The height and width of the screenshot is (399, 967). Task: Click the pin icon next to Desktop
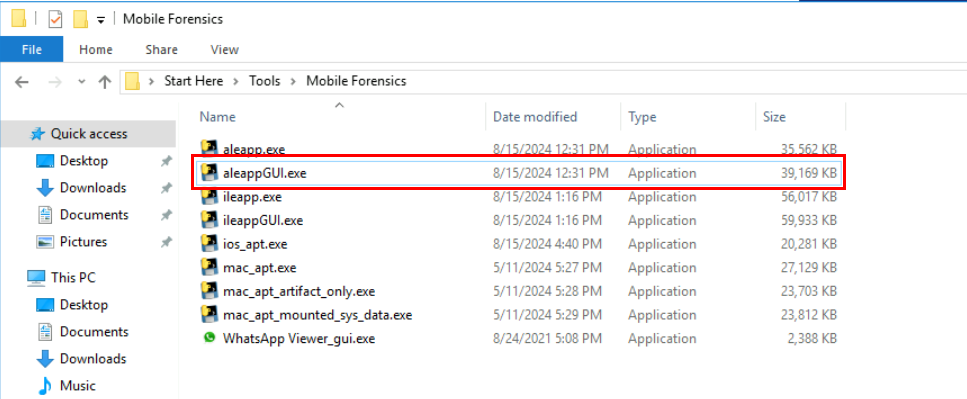point(166,161)
